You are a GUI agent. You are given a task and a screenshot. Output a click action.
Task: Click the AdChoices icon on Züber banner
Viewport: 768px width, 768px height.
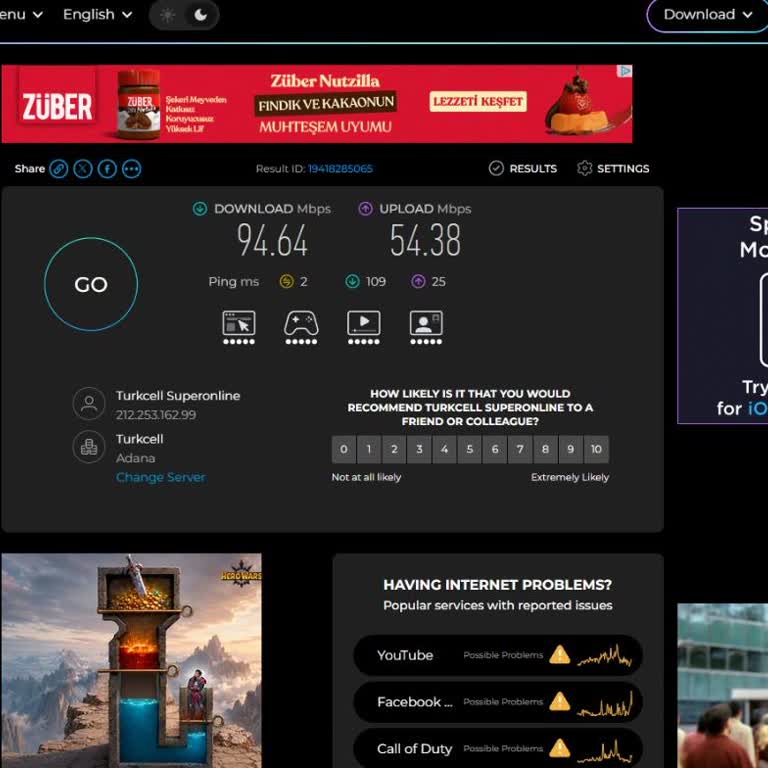pos(624,72)
